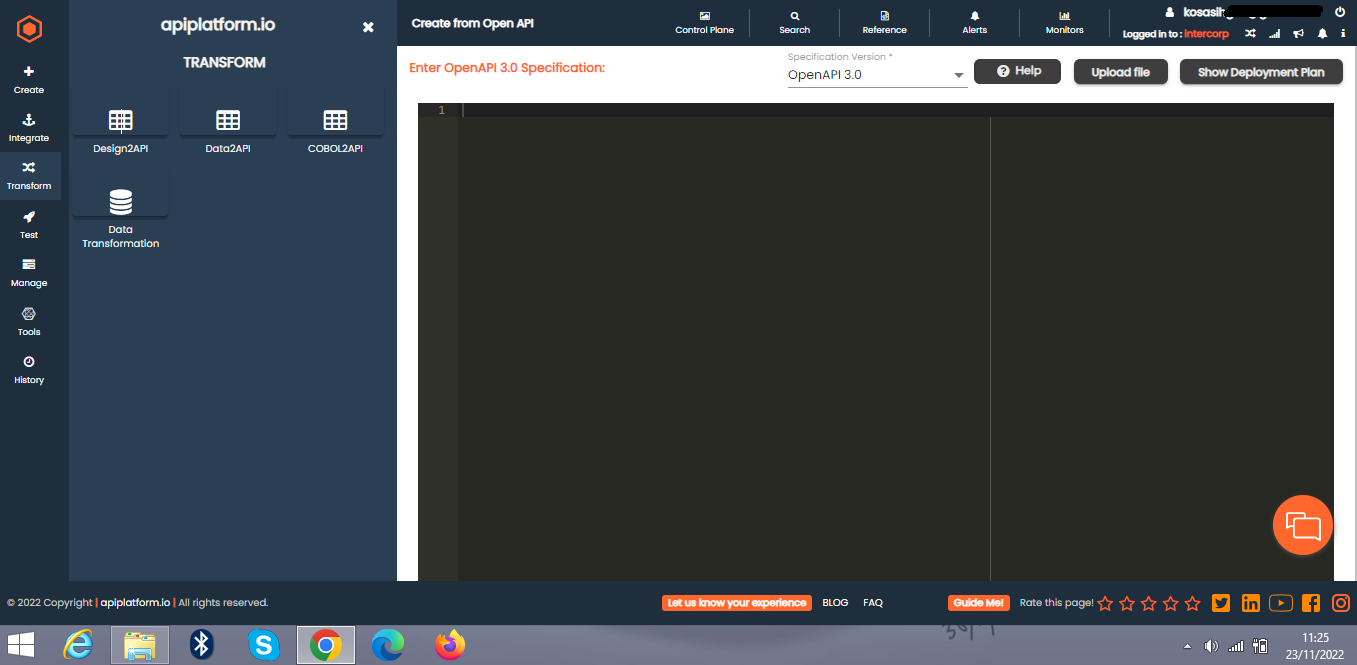Screen dimensions: 1357x665
Task: Click the shuffle icon beside intercorp
Action: point(1250,34)
